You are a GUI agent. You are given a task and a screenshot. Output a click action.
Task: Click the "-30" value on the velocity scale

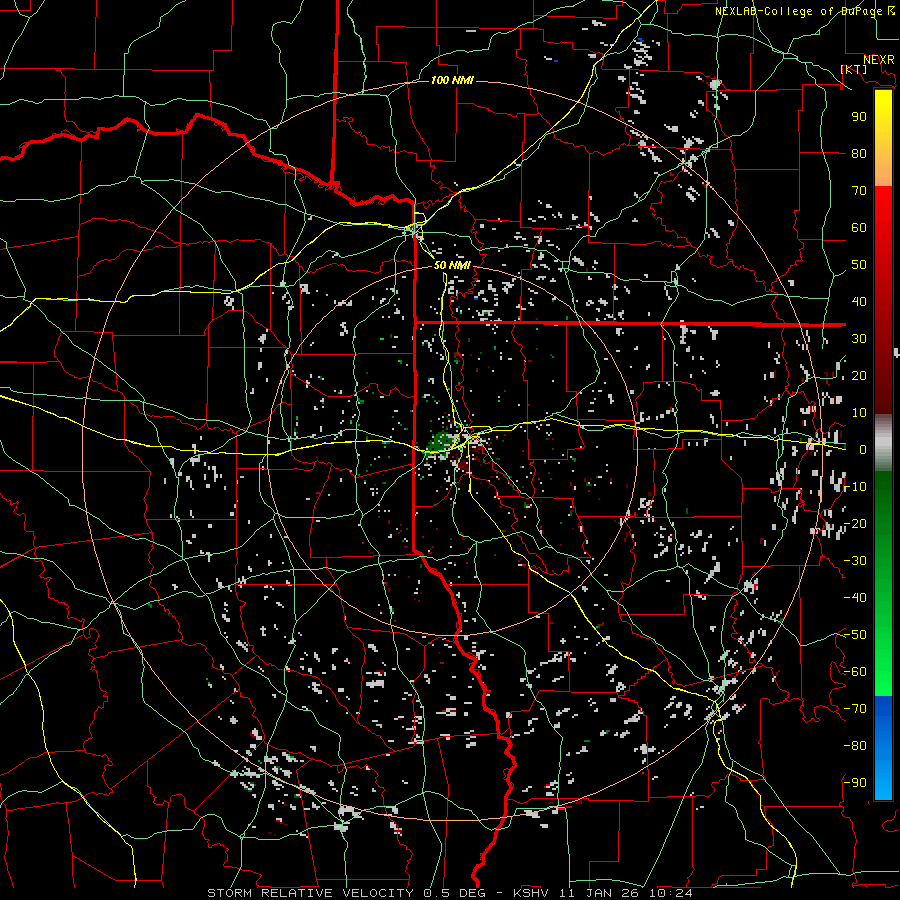(x=855, y=561)
